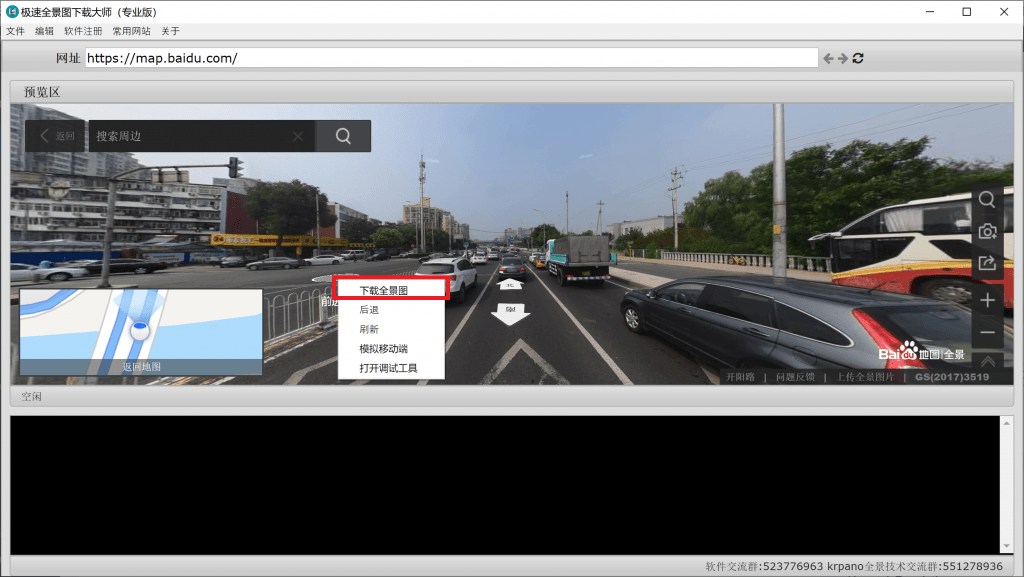1024x577 pixels.
Task: Clear the 搜索周边 search box with the X
Action: pyautogui.click(x=298, y=136)
